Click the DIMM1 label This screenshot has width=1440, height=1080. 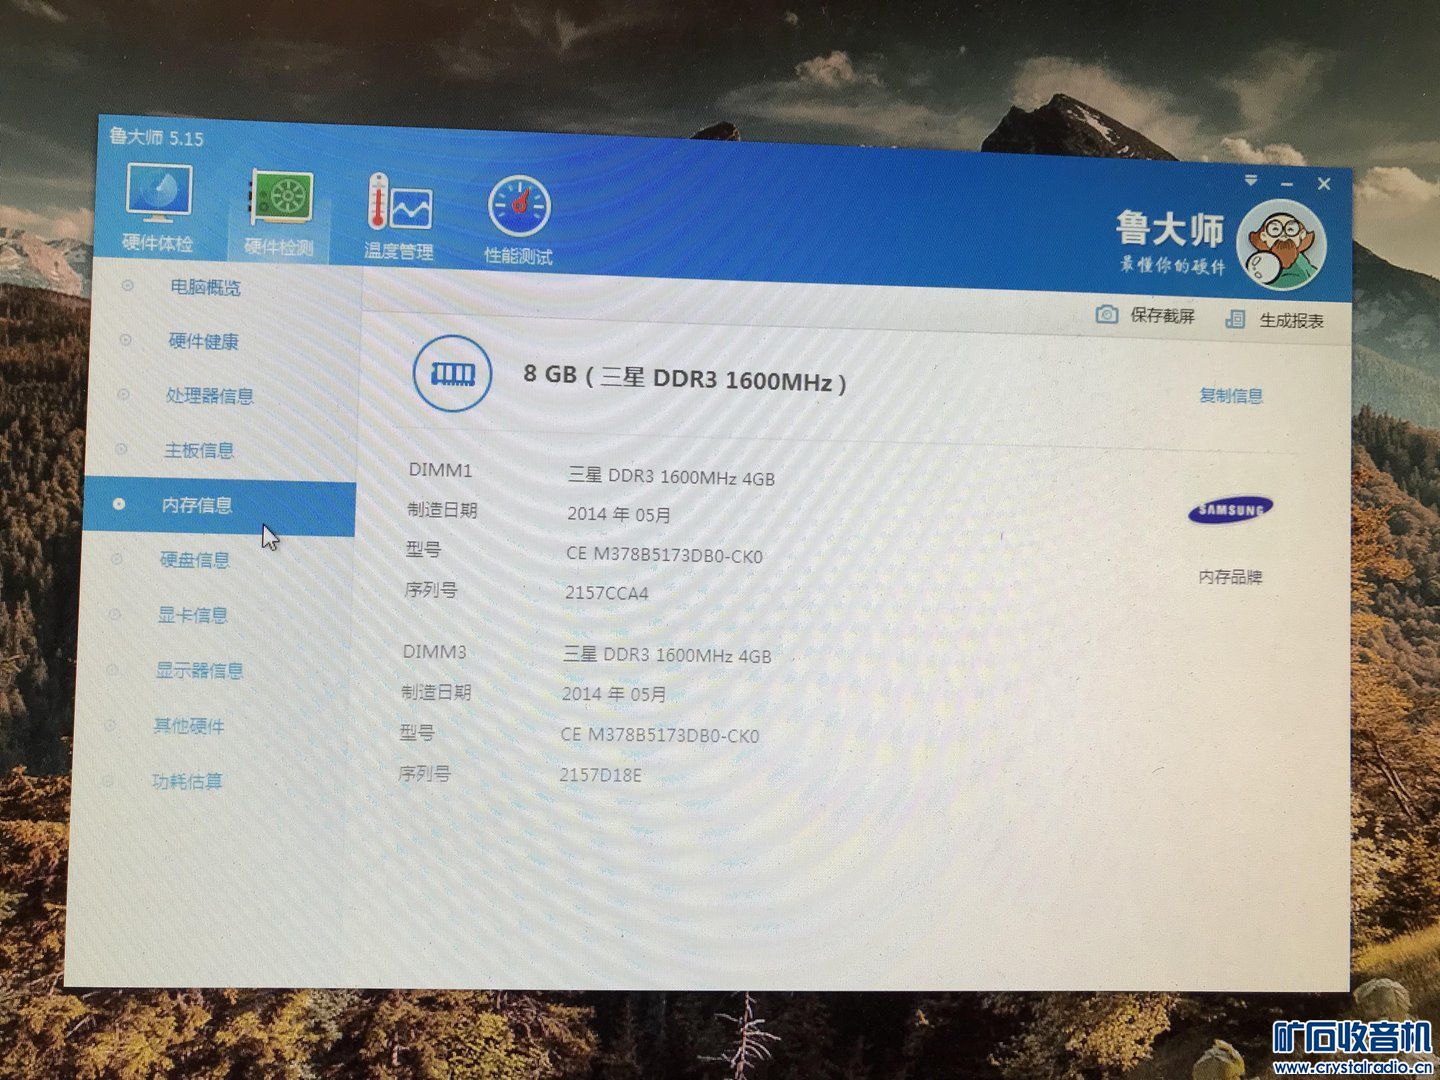pos(440,470)
